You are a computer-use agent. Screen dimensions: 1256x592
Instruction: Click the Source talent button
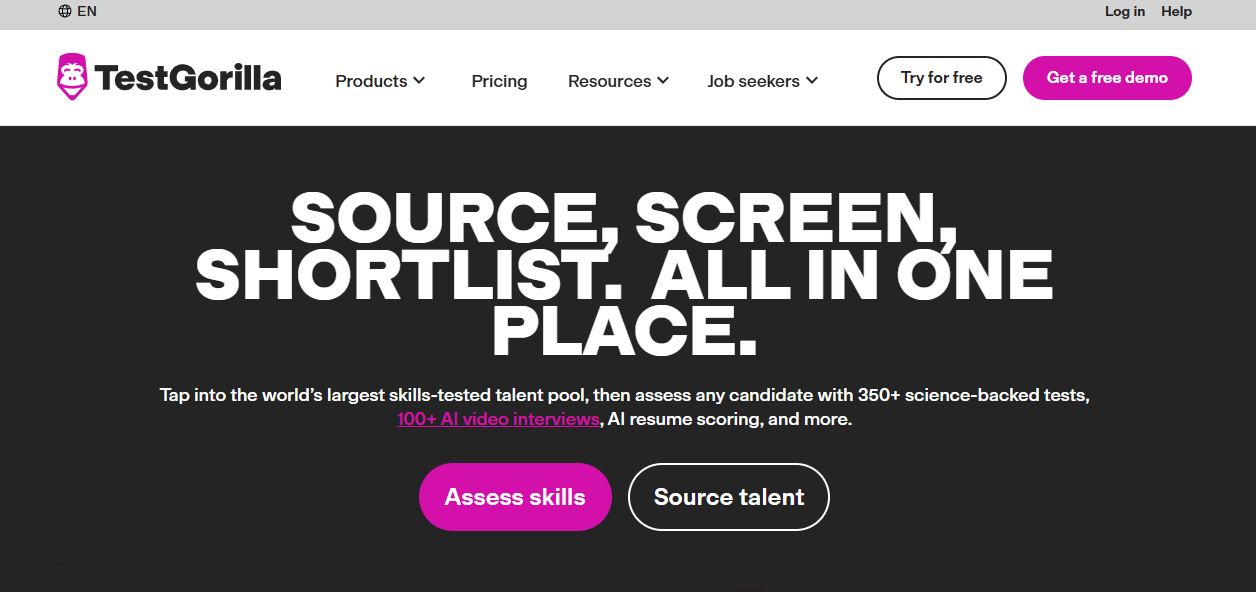(729, 497)
